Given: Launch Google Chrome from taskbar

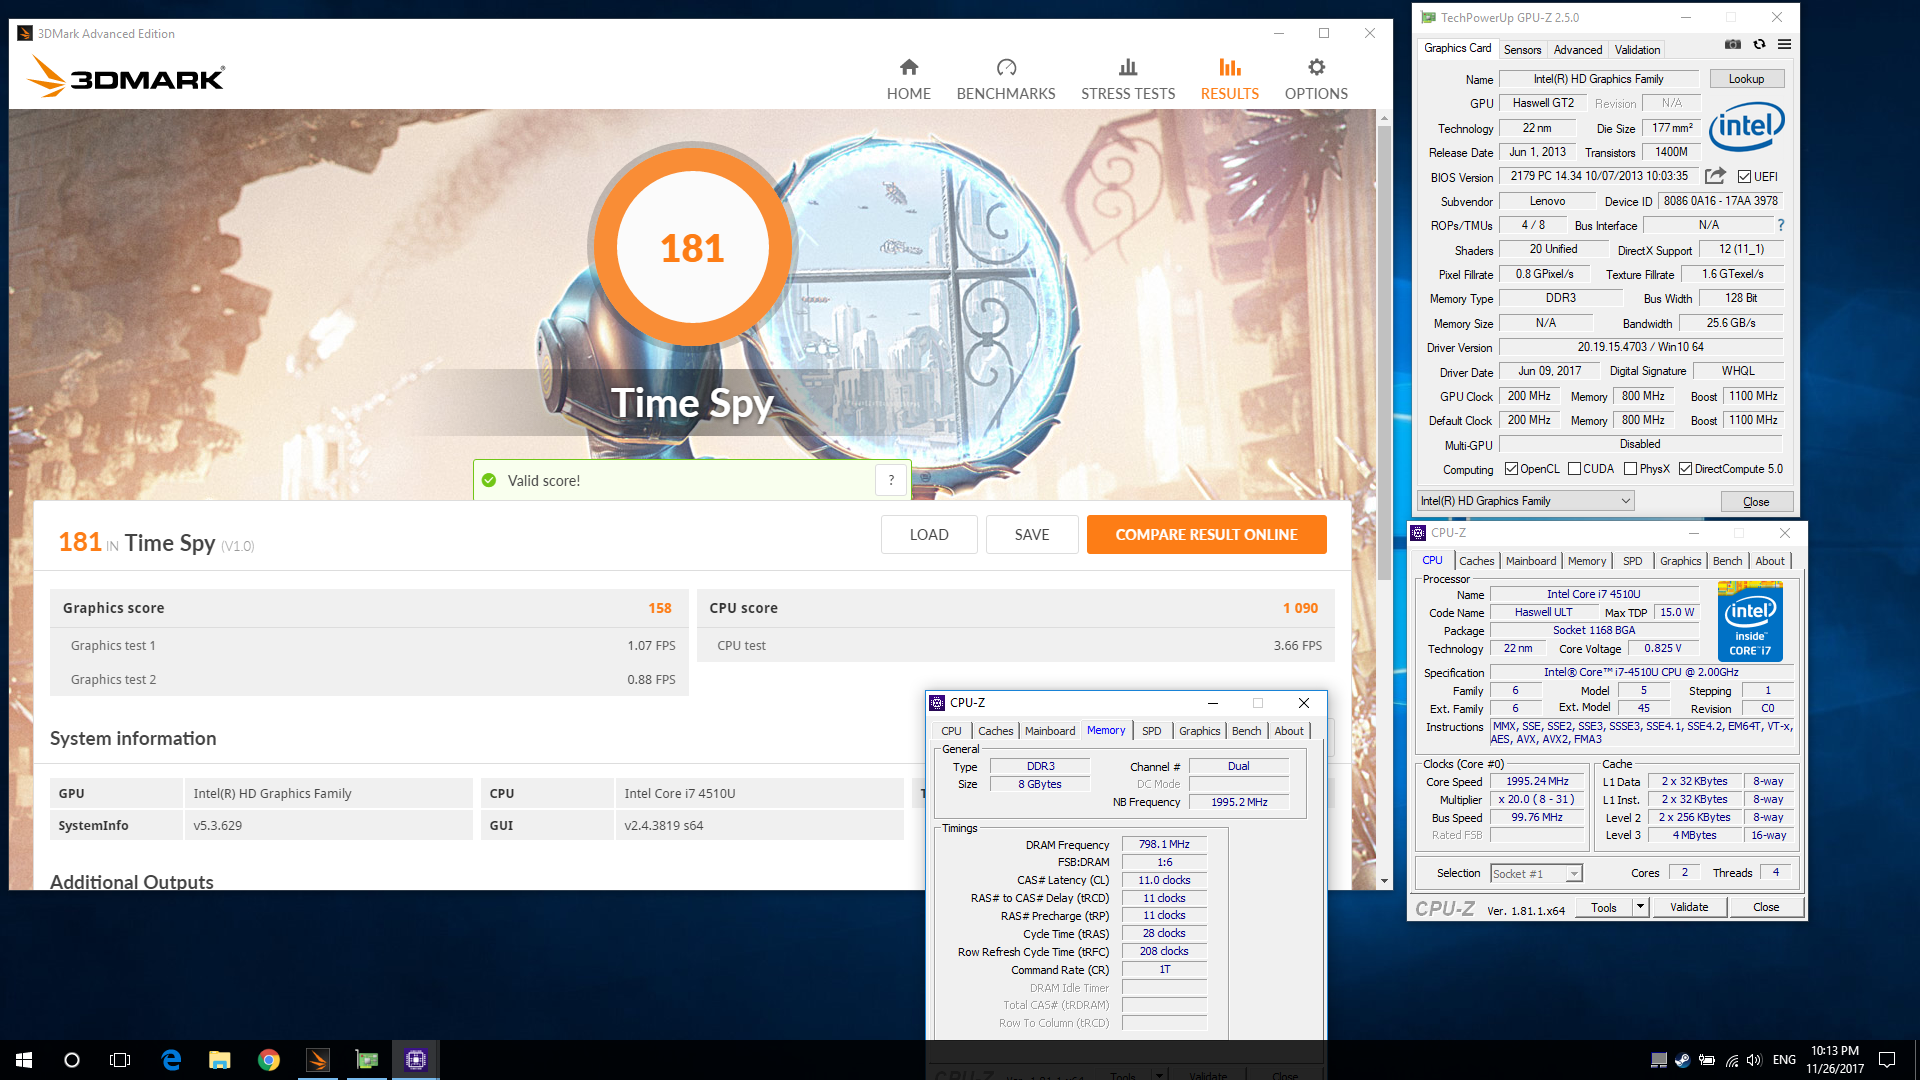Looking at the screenshot, I should coord(269,1060).
